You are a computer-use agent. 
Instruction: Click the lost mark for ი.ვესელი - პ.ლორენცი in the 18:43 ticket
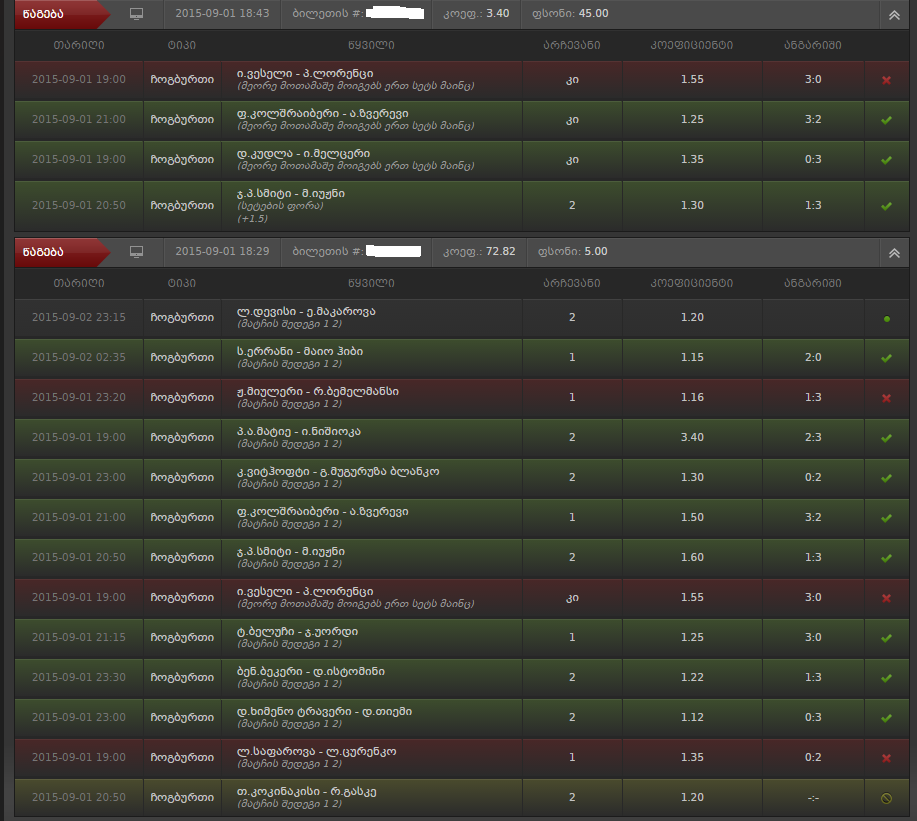[886, 80]
